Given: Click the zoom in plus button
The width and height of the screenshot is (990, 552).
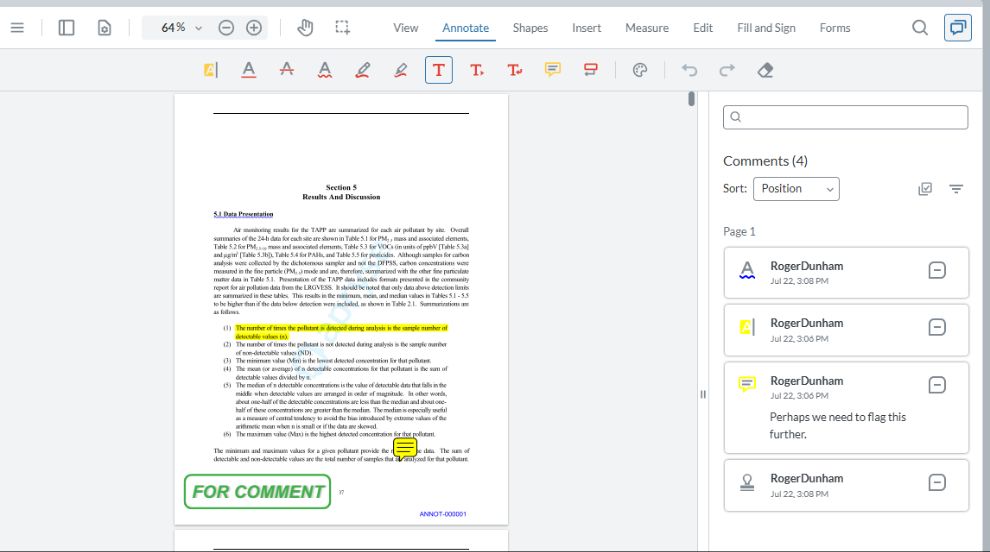Looking at the screenshot, I should (x=254, y=28).
